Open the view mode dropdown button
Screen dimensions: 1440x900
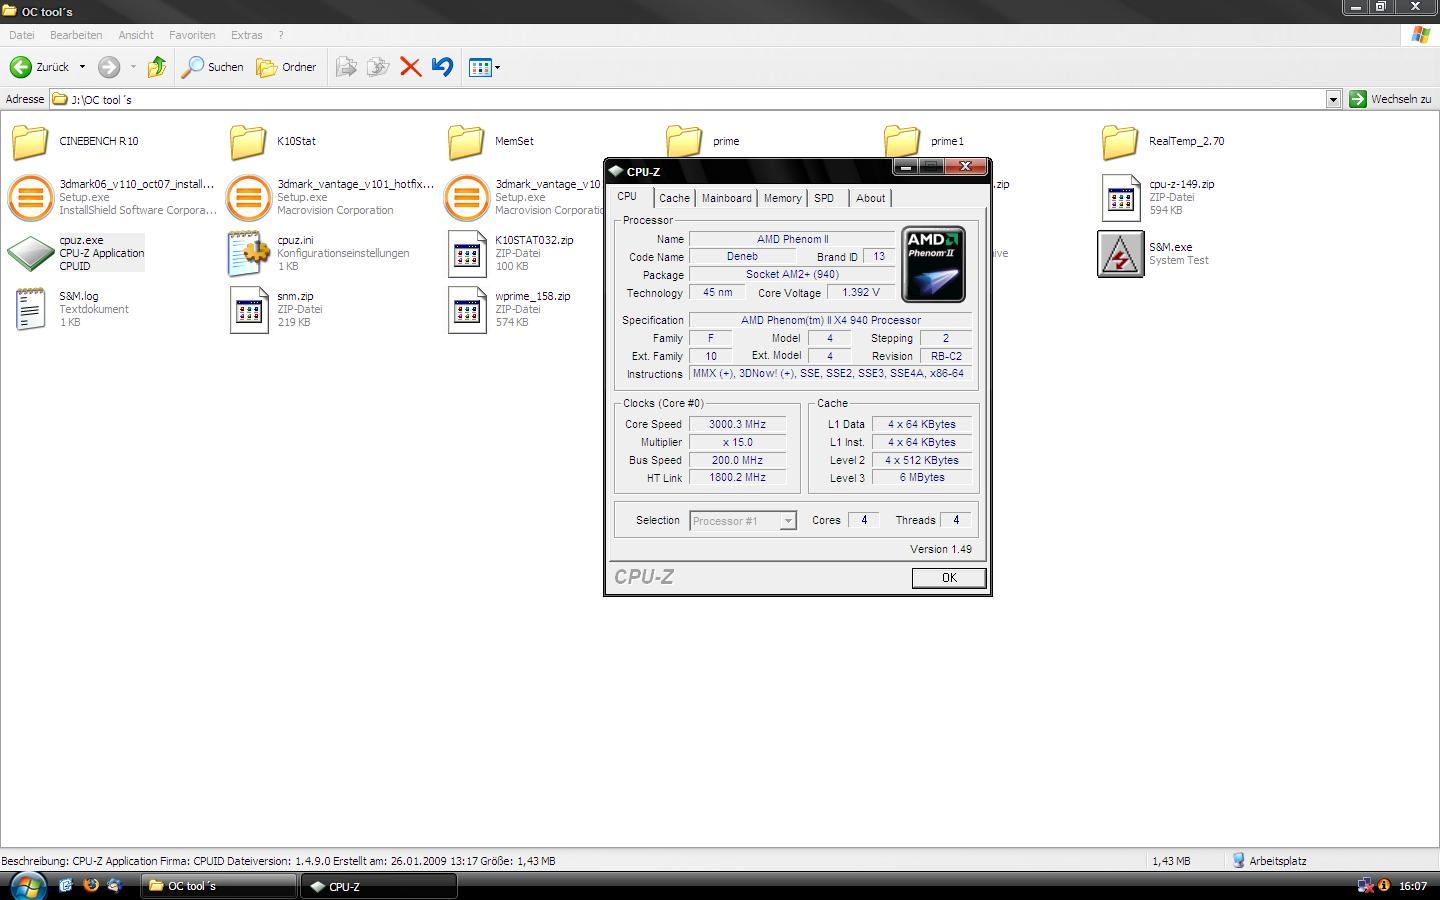pos(485,67)
